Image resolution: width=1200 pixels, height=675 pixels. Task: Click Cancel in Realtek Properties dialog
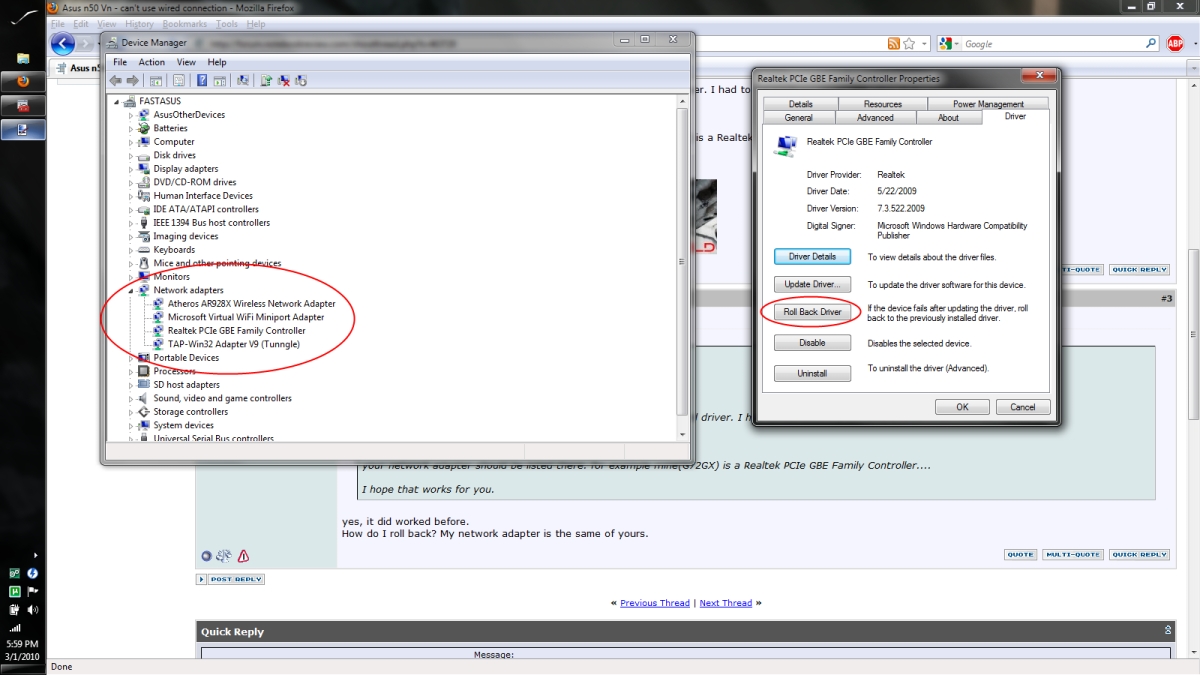(x=1023, y=407)
